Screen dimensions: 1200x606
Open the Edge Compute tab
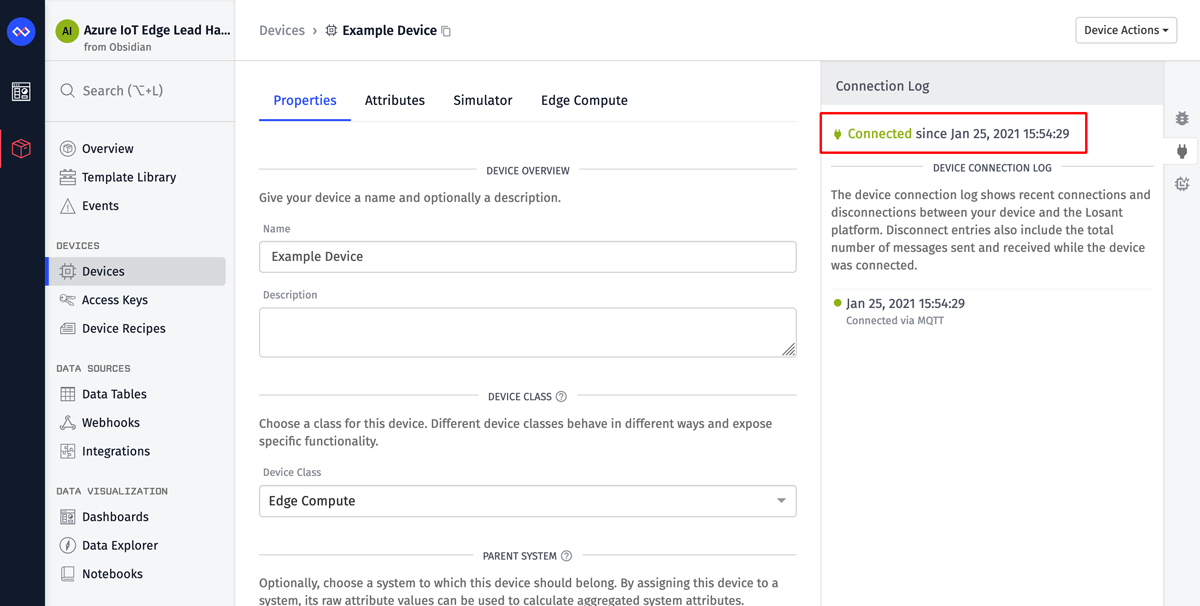(x=584, y=100)
